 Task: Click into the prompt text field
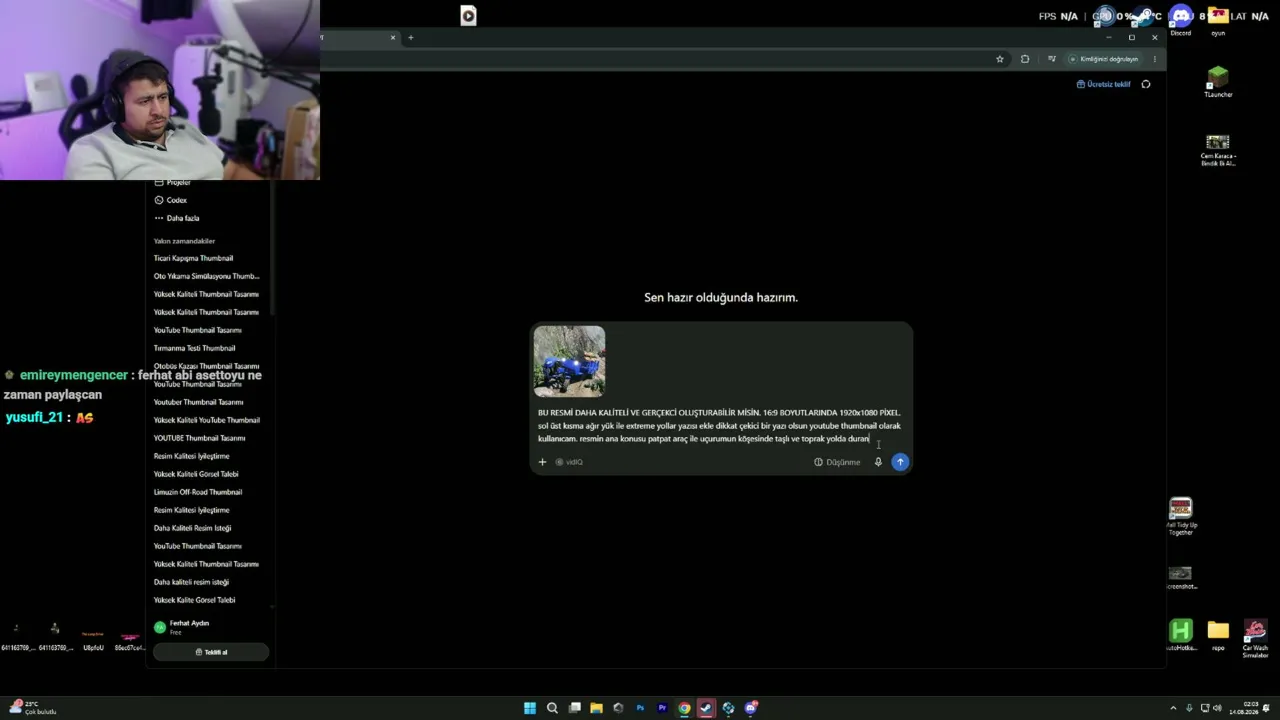719,425
